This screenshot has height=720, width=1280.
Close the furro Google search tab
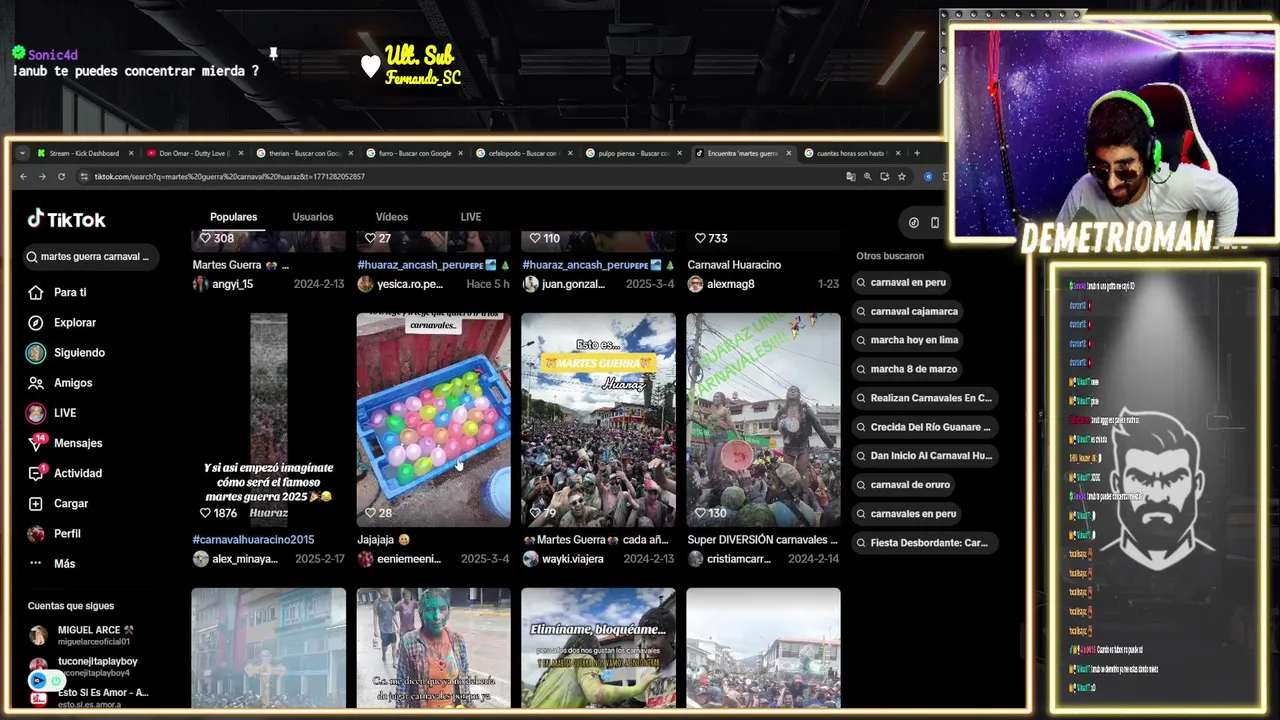click(461, 153)
